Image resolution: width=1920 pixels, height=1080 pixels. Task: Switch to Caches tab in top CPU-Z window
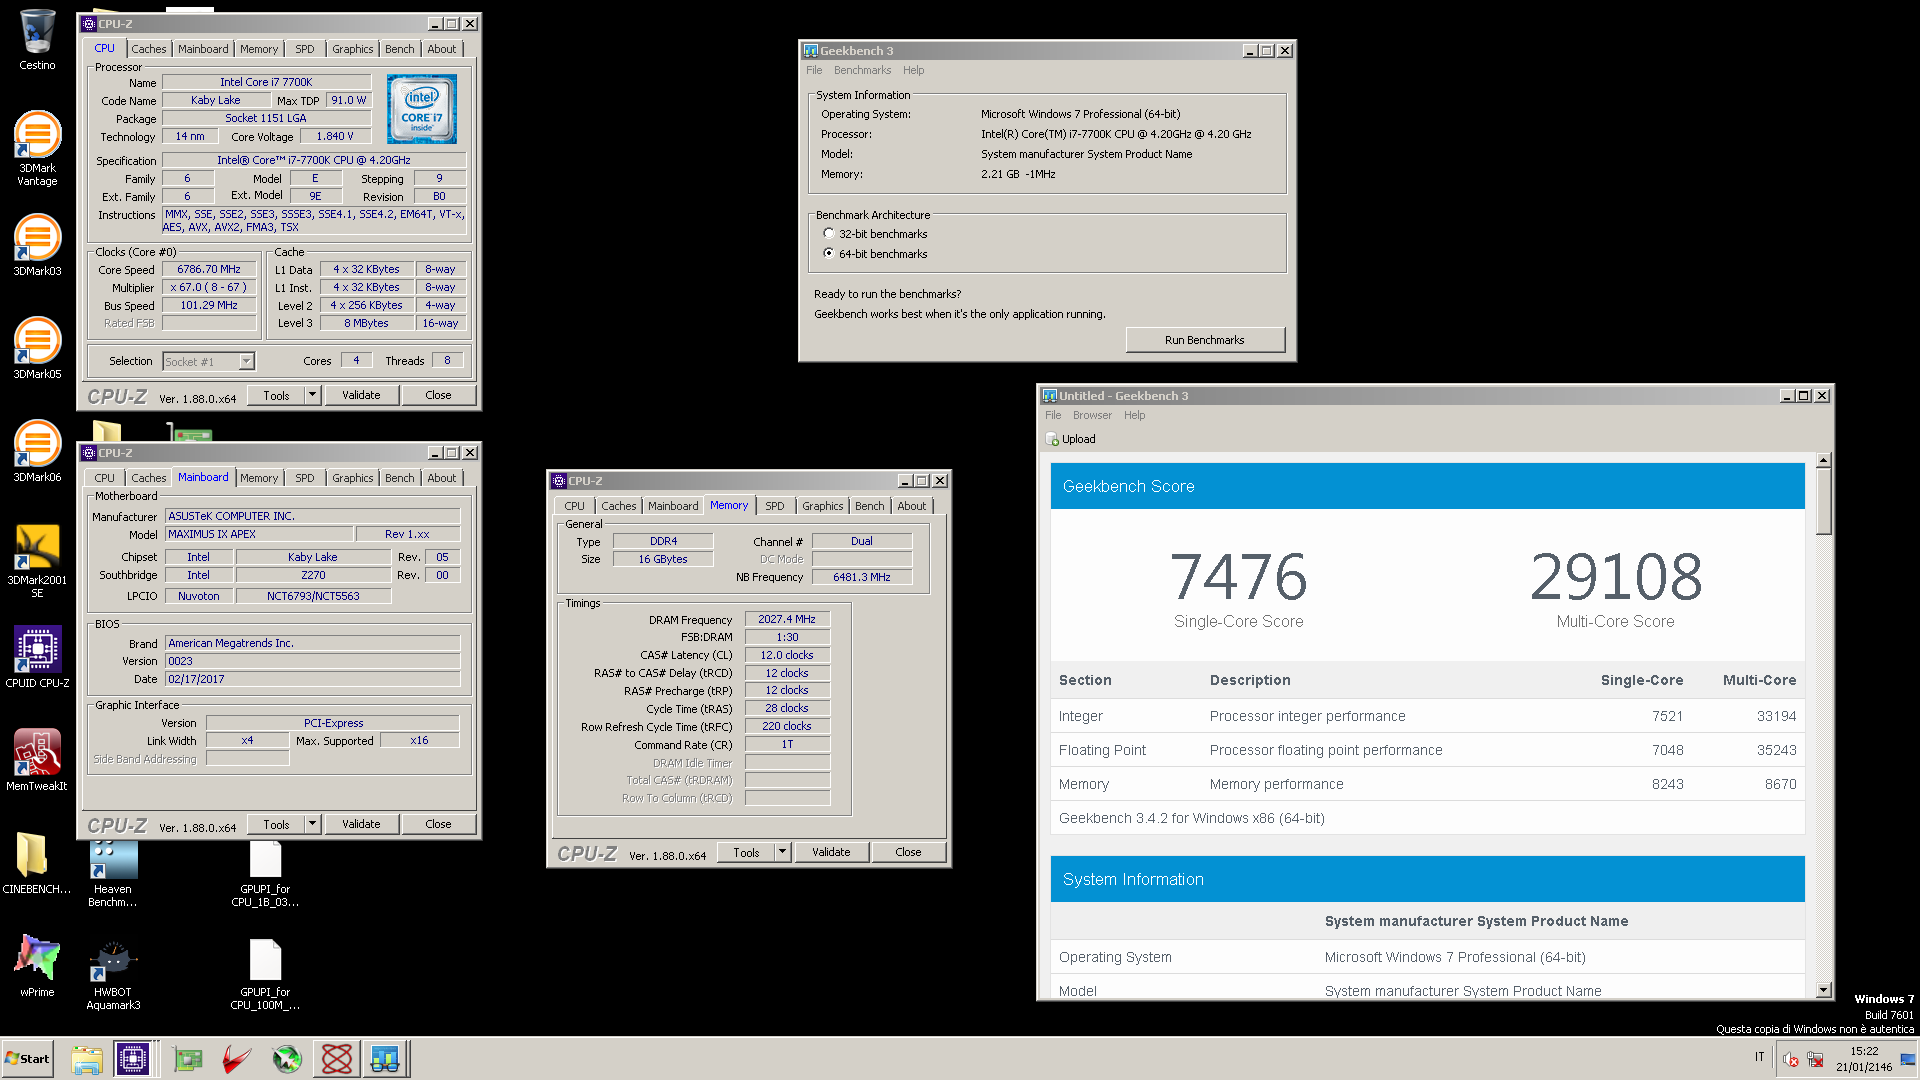coord(148,49)
